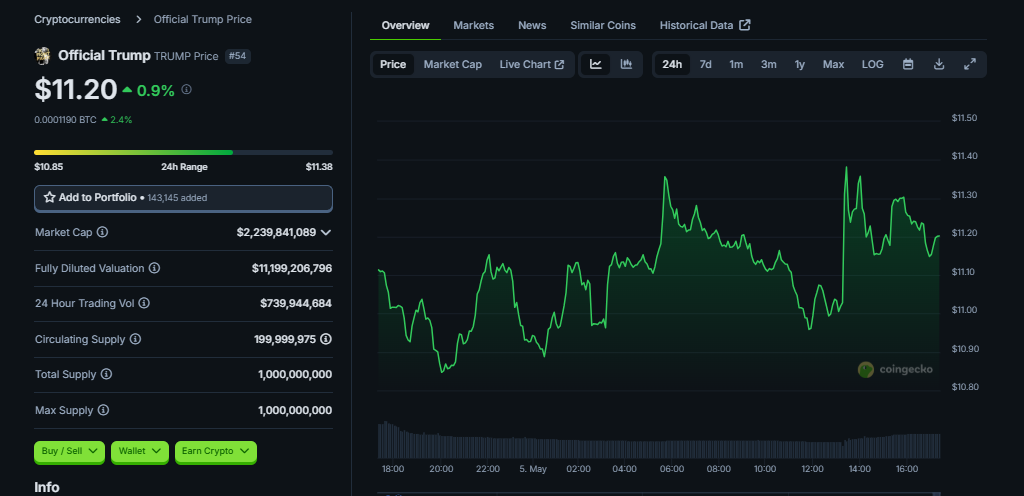Select the line chart view icon
The image size is (1024, 496).
point(595,64)
